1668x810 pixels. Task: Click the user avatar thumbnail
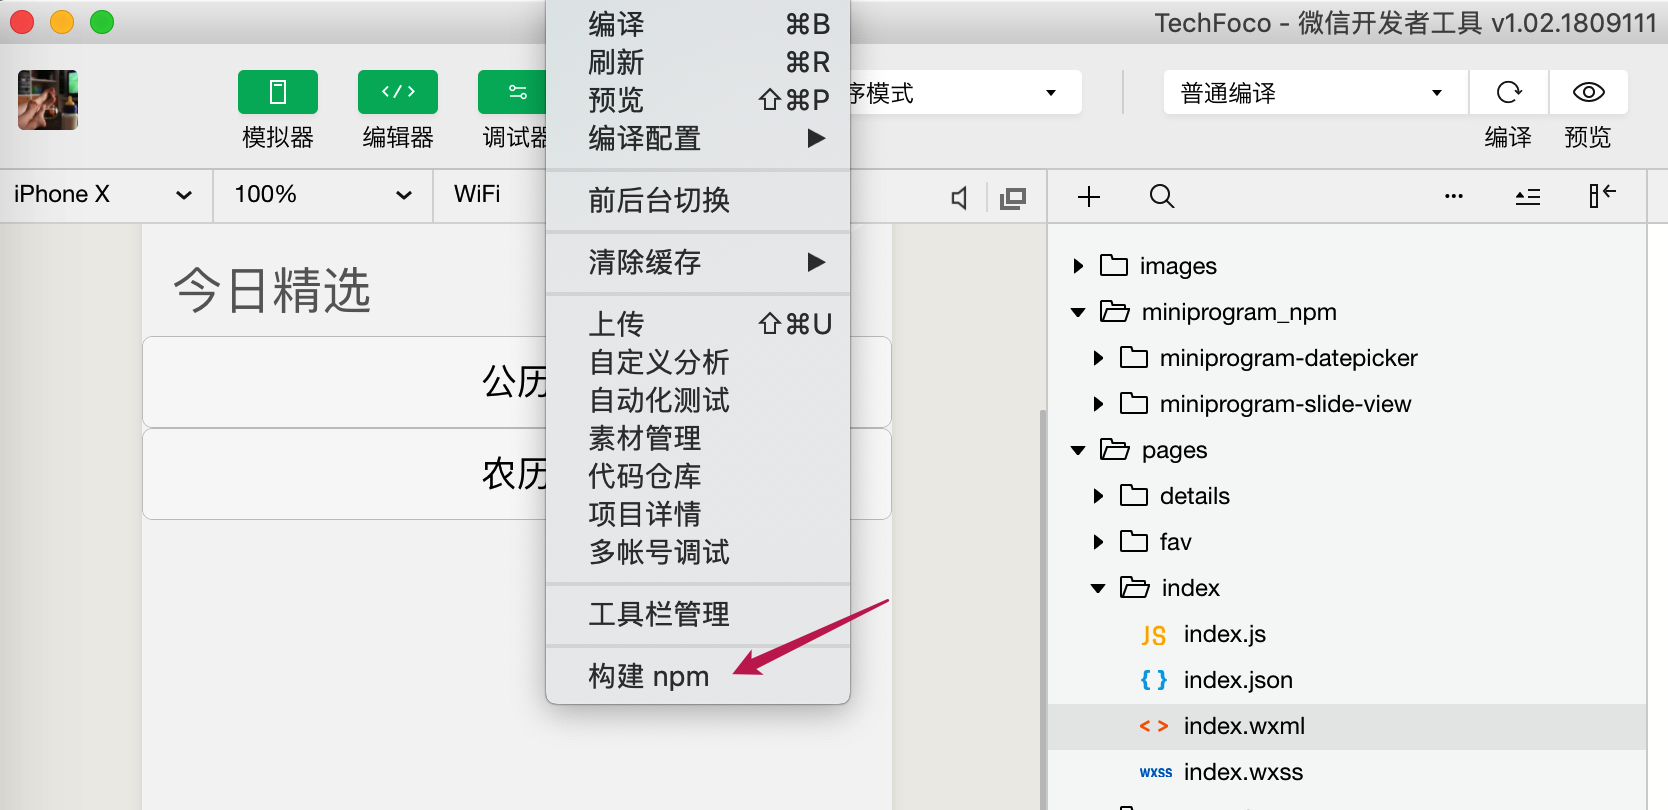pos(48,100)
